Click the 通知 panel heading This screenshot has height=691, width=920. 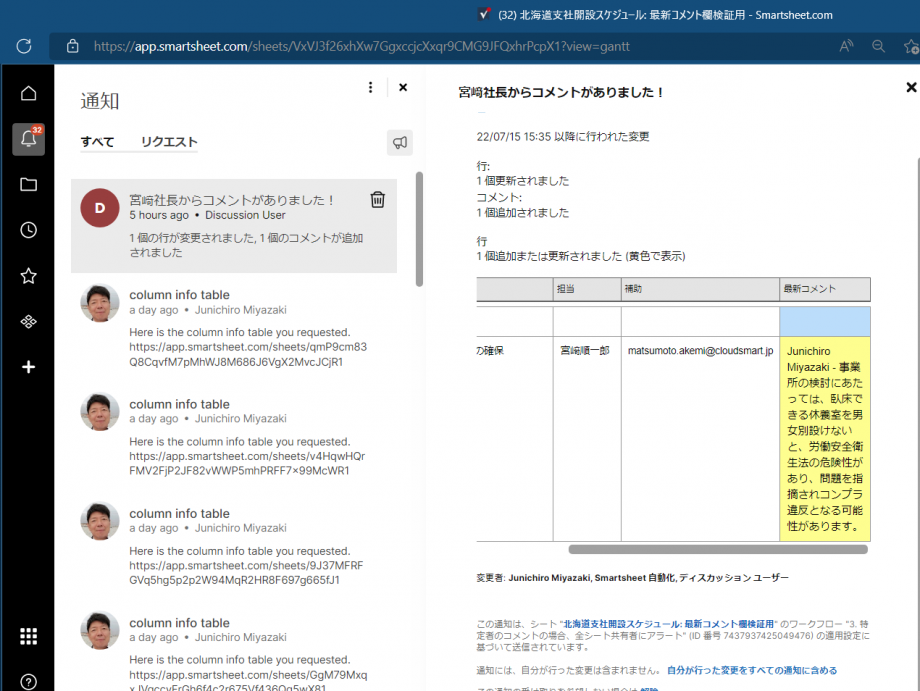click(x=100, y=101)
